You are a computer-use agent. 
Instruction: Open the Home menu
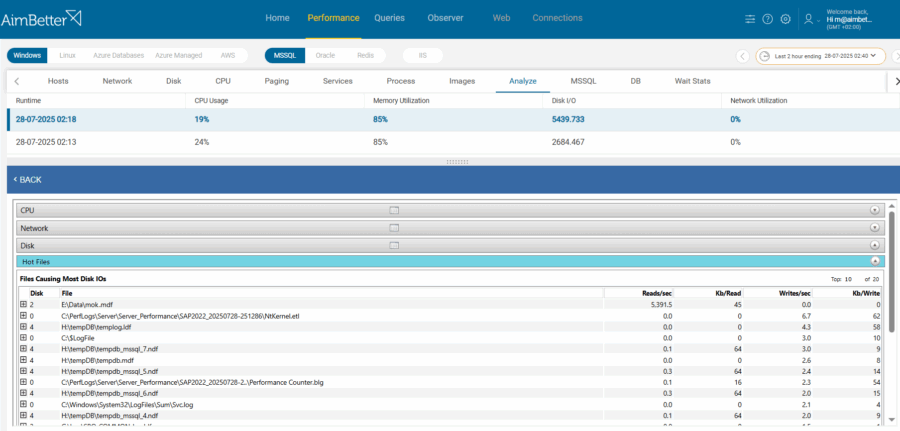[x=277, y=18]
